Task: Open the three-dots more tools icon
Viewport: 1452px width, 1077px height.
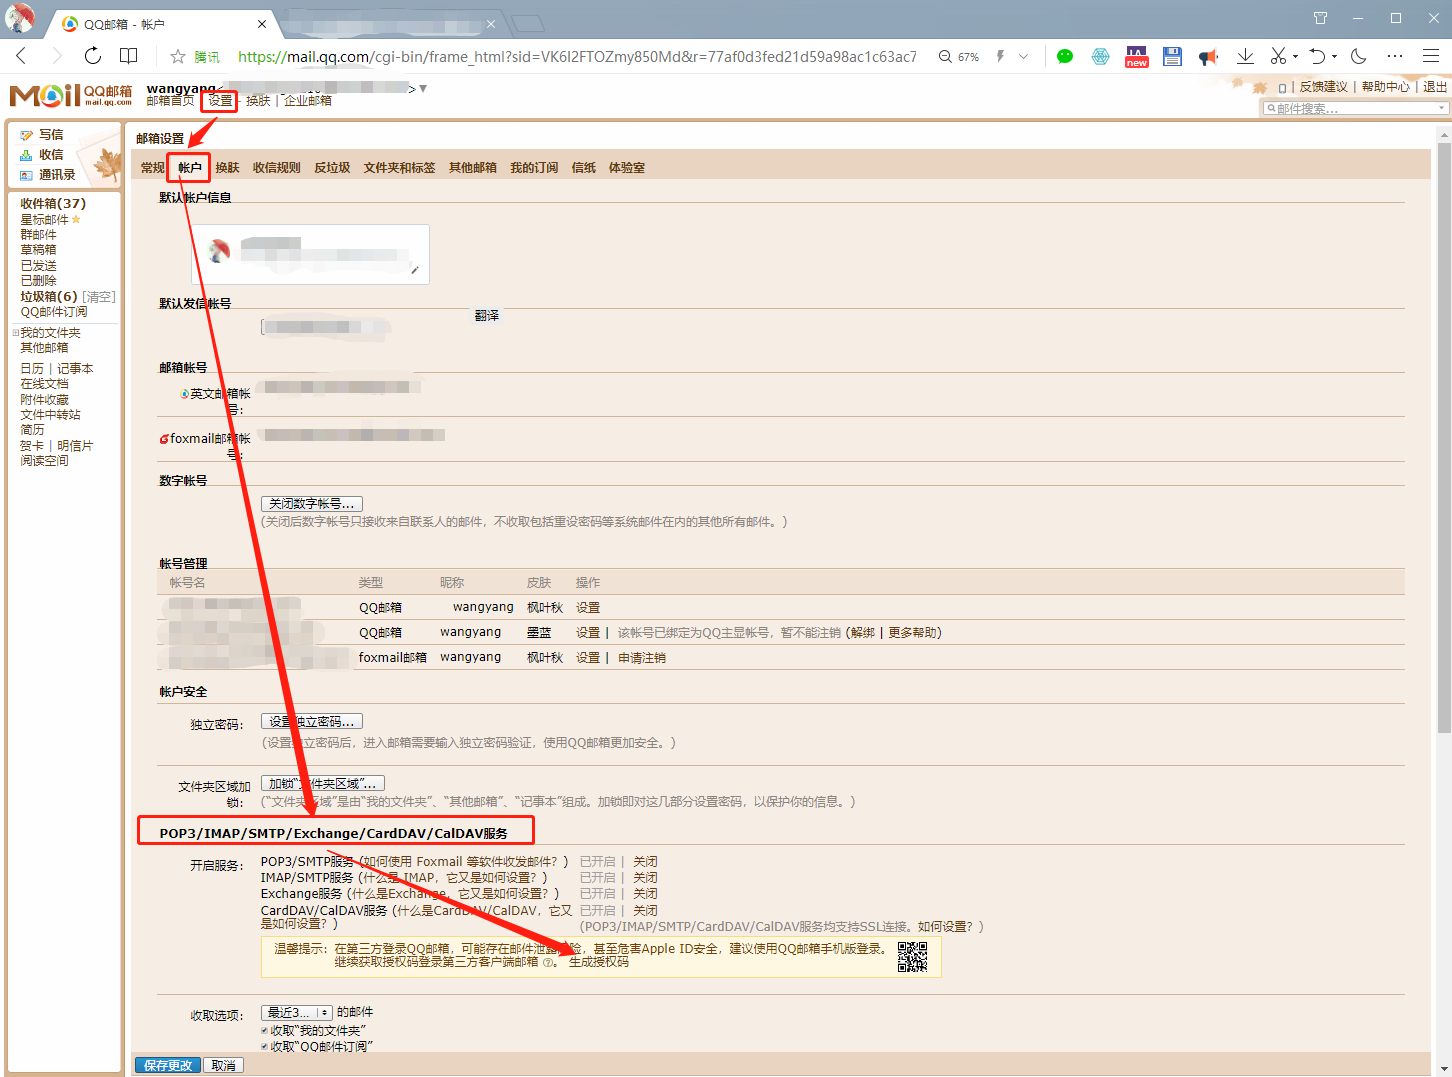Action: (1395, 56)
